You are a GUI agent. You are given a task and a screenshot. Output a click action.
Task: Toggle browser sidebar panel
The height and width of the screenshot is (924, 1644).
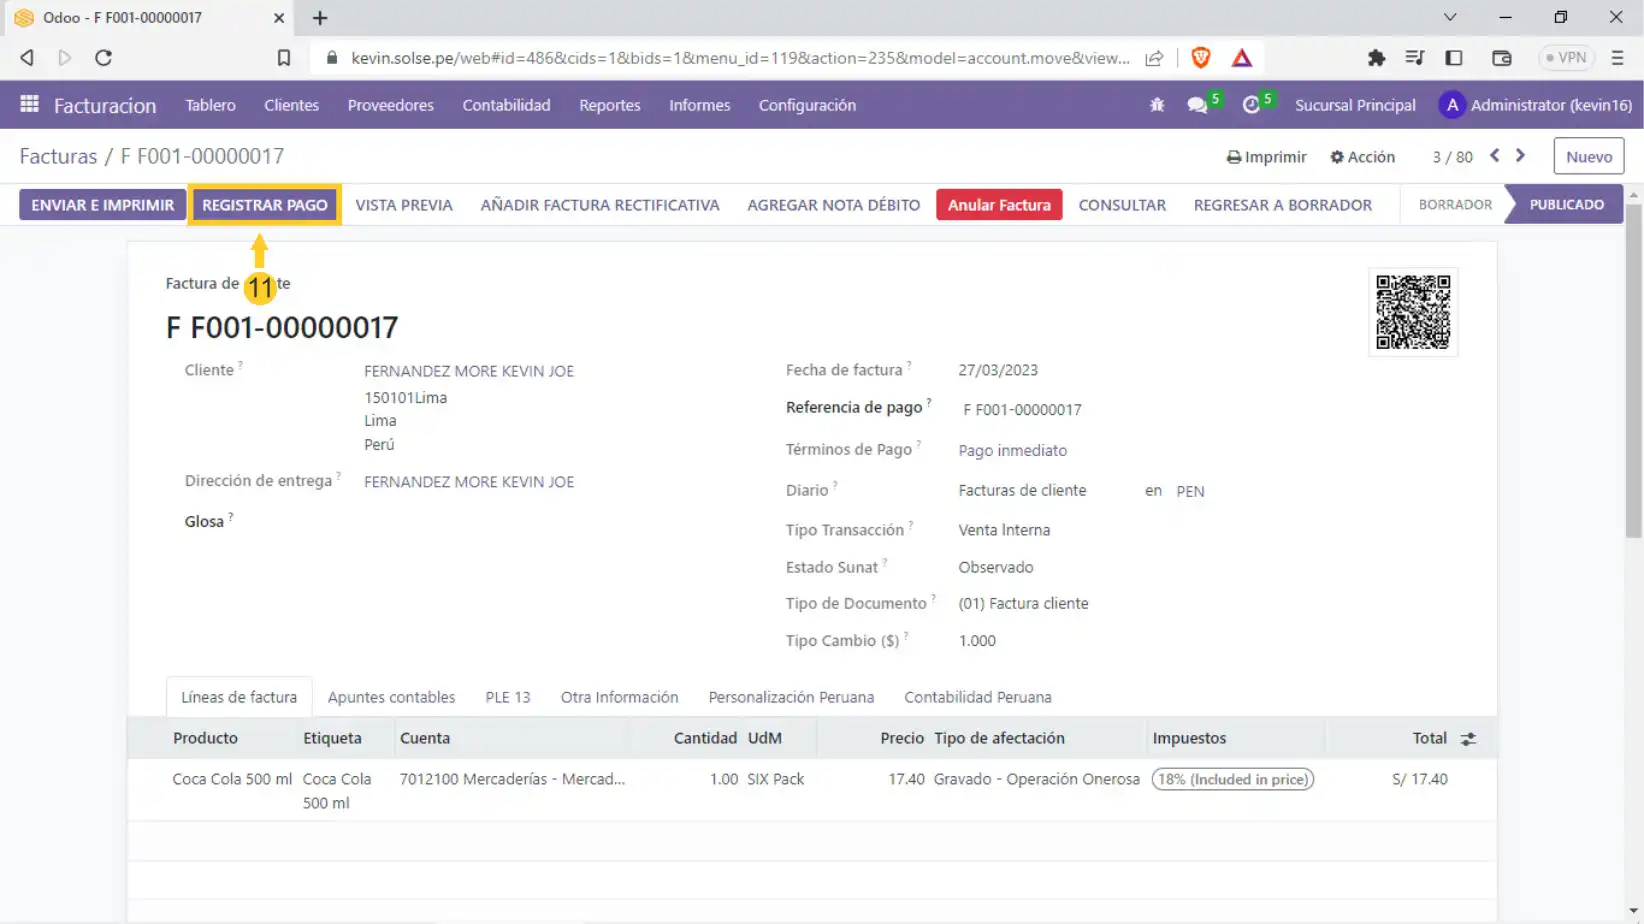[x=1454, y=58]
